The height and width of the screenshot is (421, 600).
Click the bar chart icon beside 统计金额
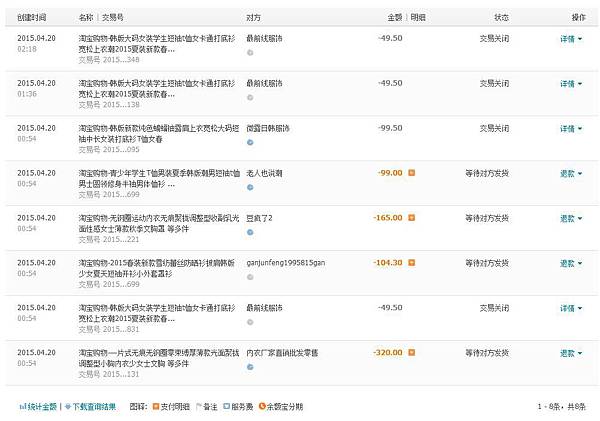pyautogui.click(x=23, y=406)
